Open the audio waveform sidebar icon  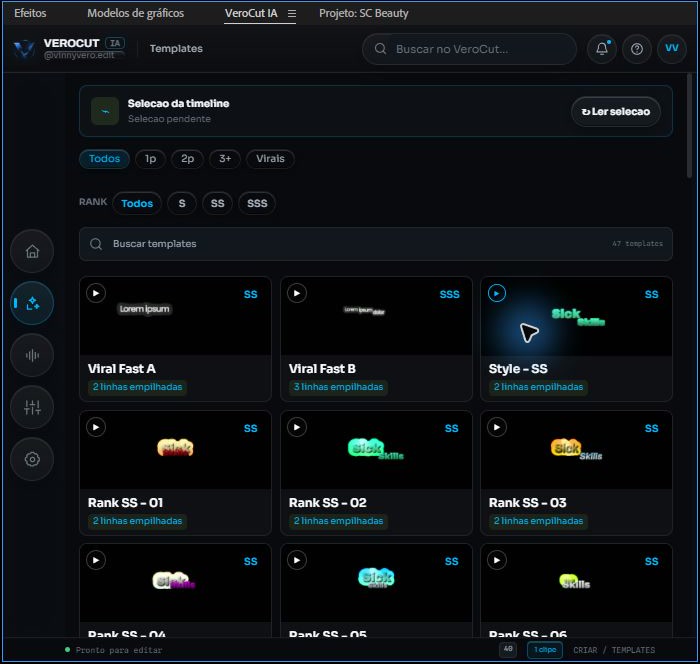(x=32, y=355)
